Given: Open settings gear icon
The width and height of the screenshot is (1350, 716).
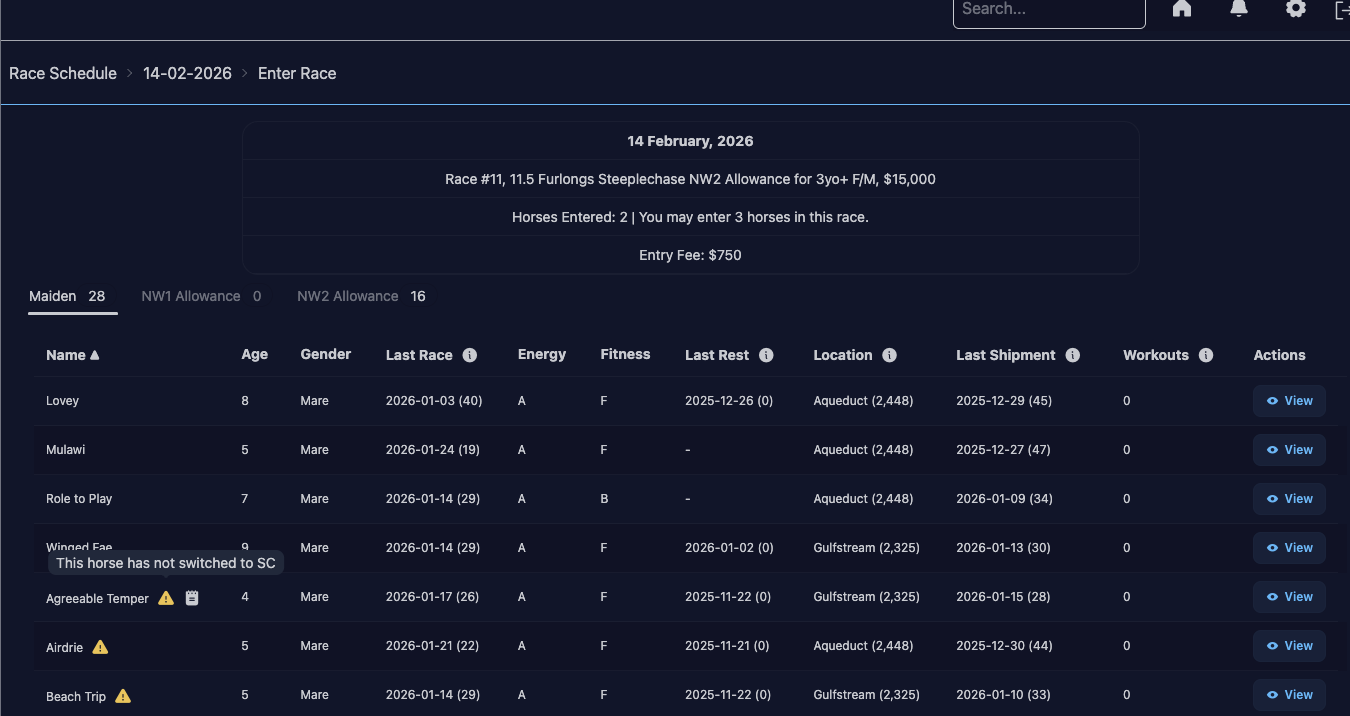Looking at the screenshot, I should click(1296, 9).
